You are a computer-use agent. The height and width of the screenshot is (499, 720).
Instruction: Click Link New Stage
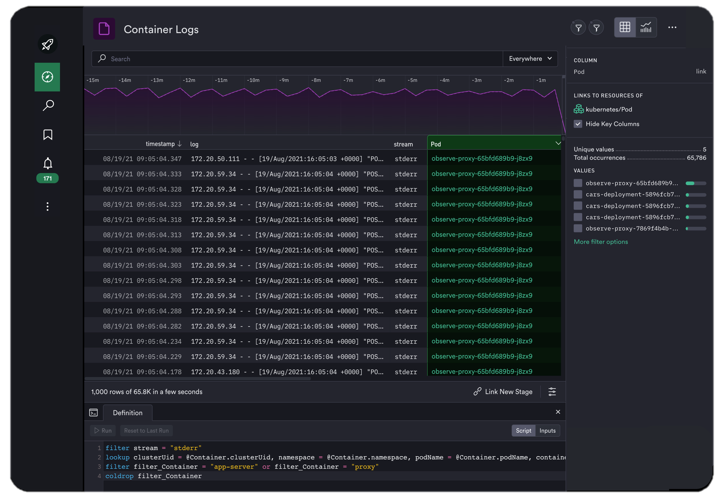(503, 392)
